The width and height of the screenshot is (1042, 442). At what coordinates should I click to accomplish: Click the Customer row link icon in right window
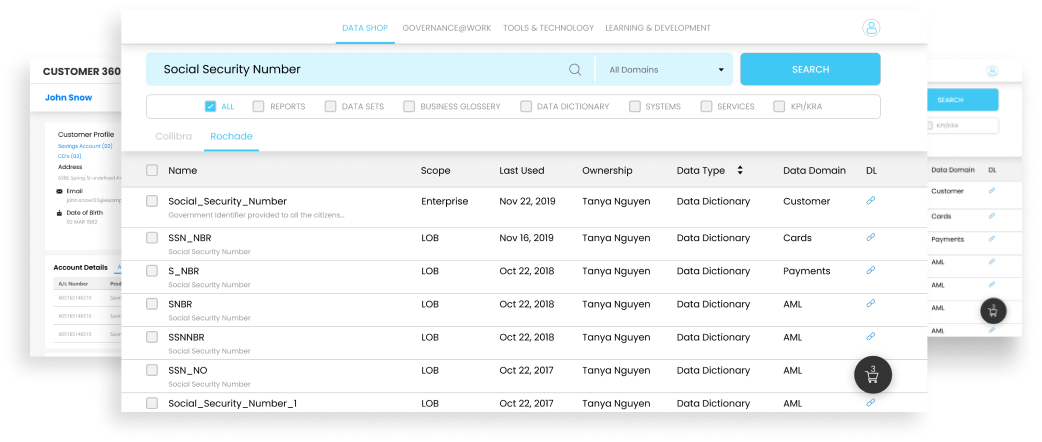pyautogui.click(x=991, y=191)
